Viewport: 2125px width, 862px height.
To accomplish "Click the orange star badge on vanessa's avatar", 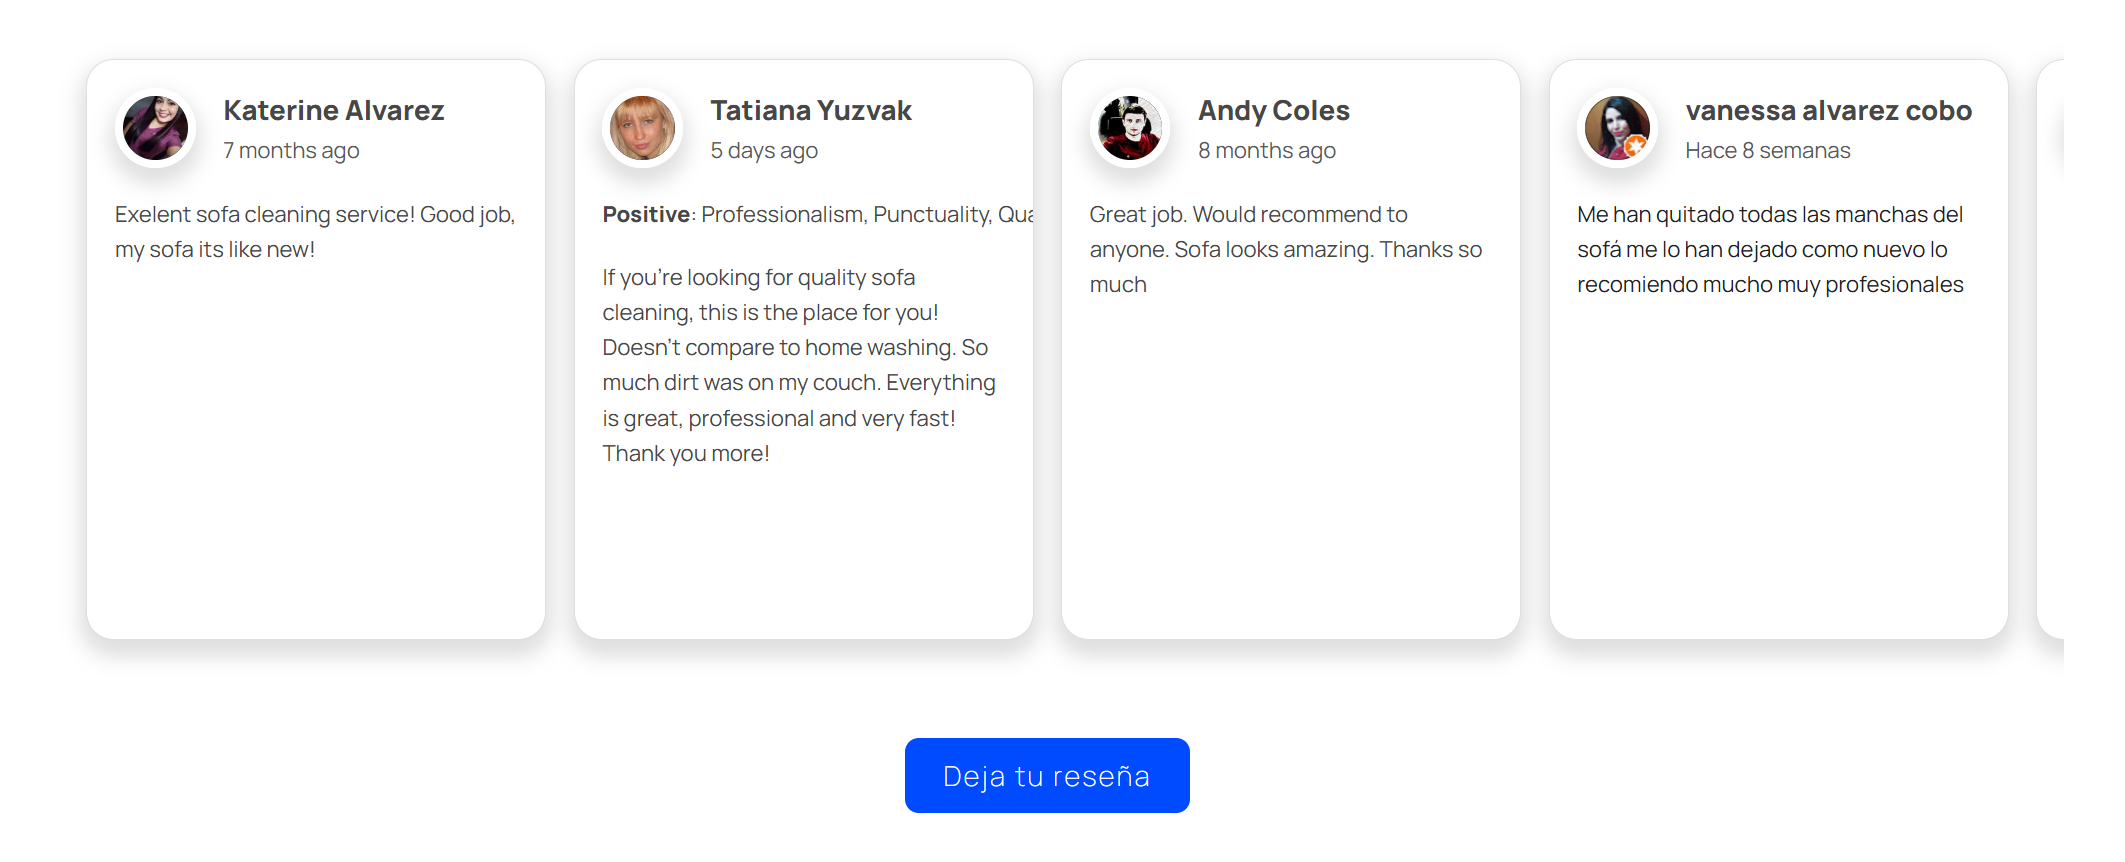I will click(1635, 146).
